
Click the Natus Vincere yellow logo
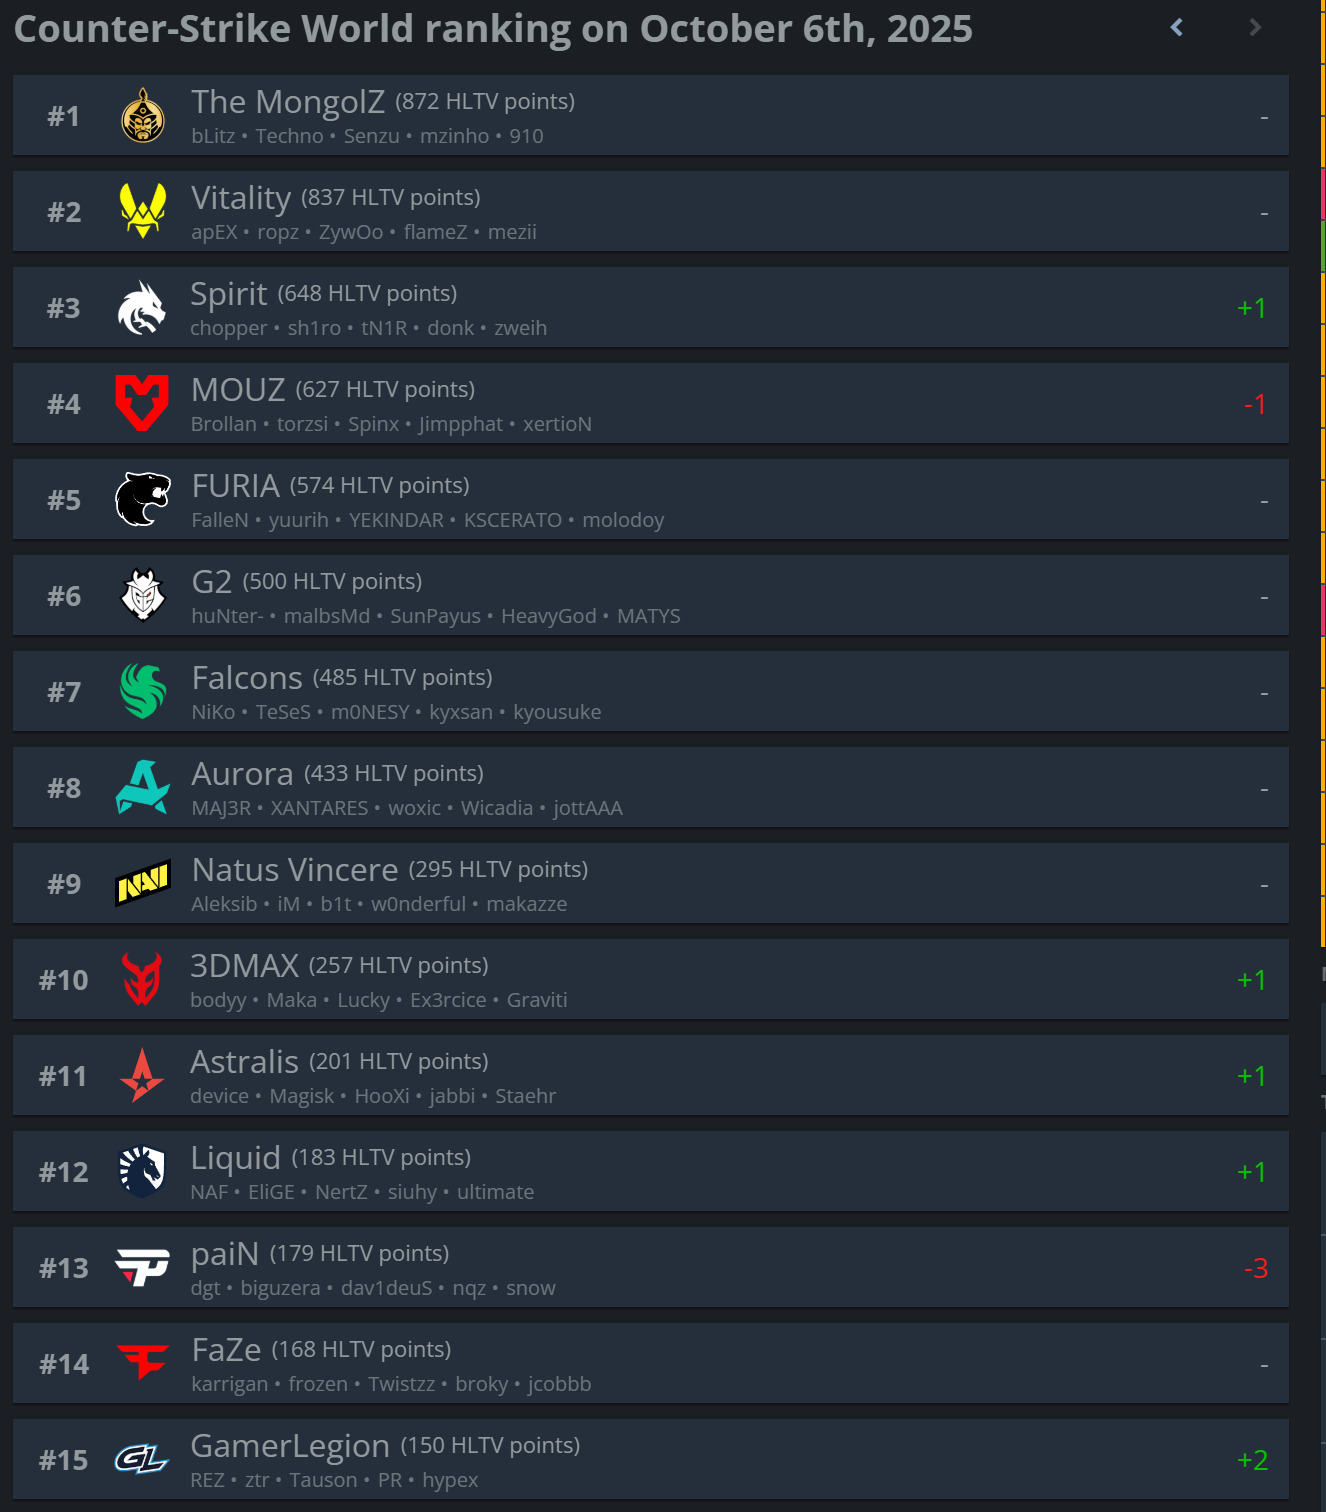point(143,883)
